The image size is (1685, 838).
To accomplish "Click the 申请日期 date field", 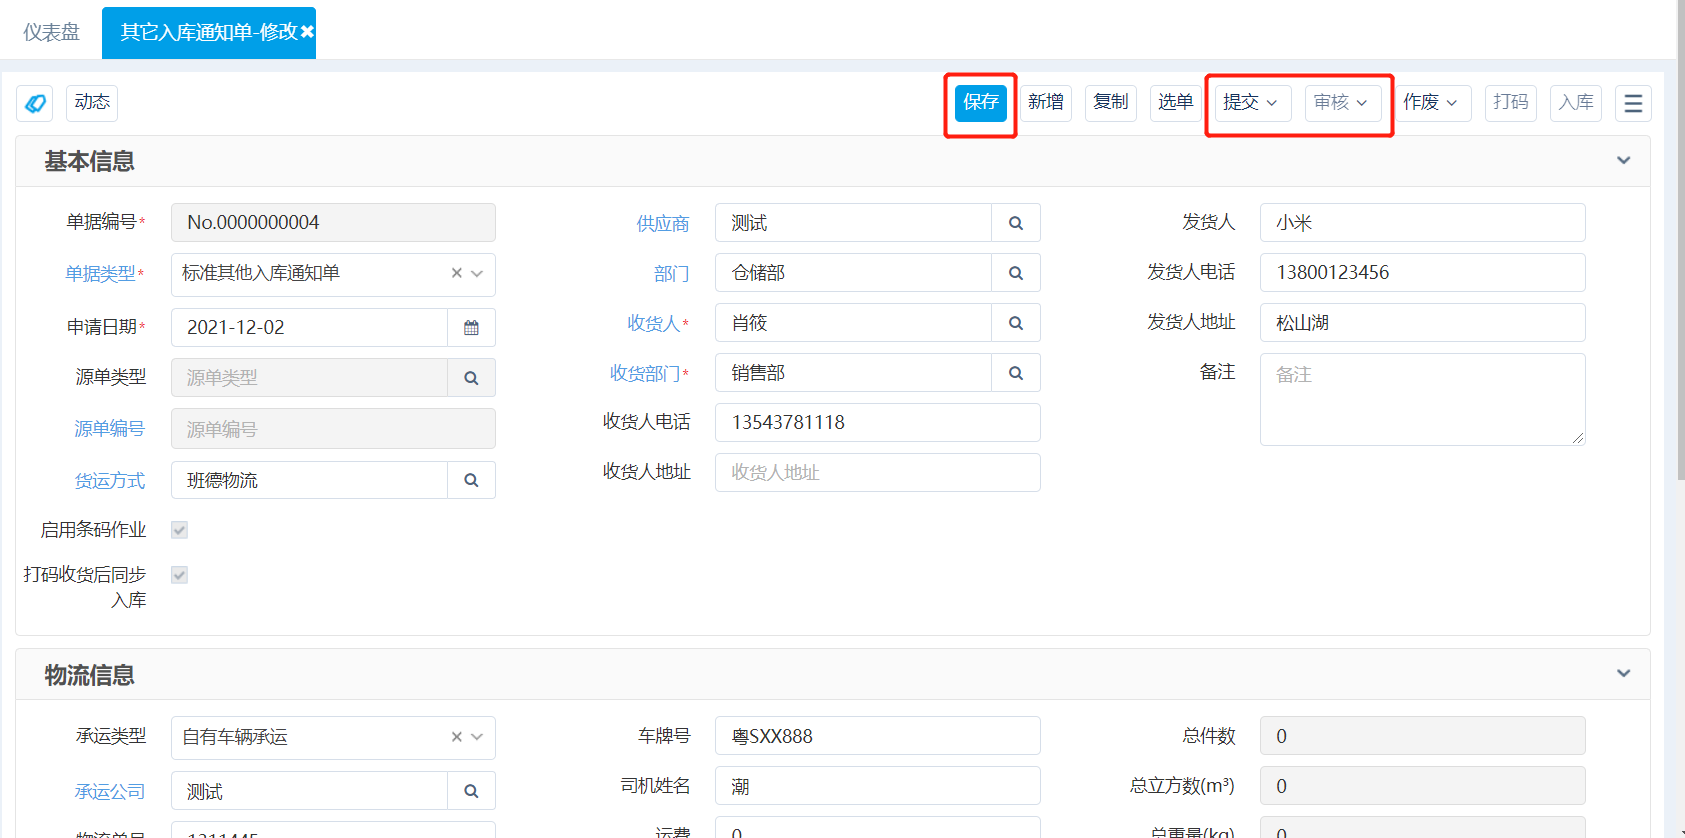I will coord(309,327).
